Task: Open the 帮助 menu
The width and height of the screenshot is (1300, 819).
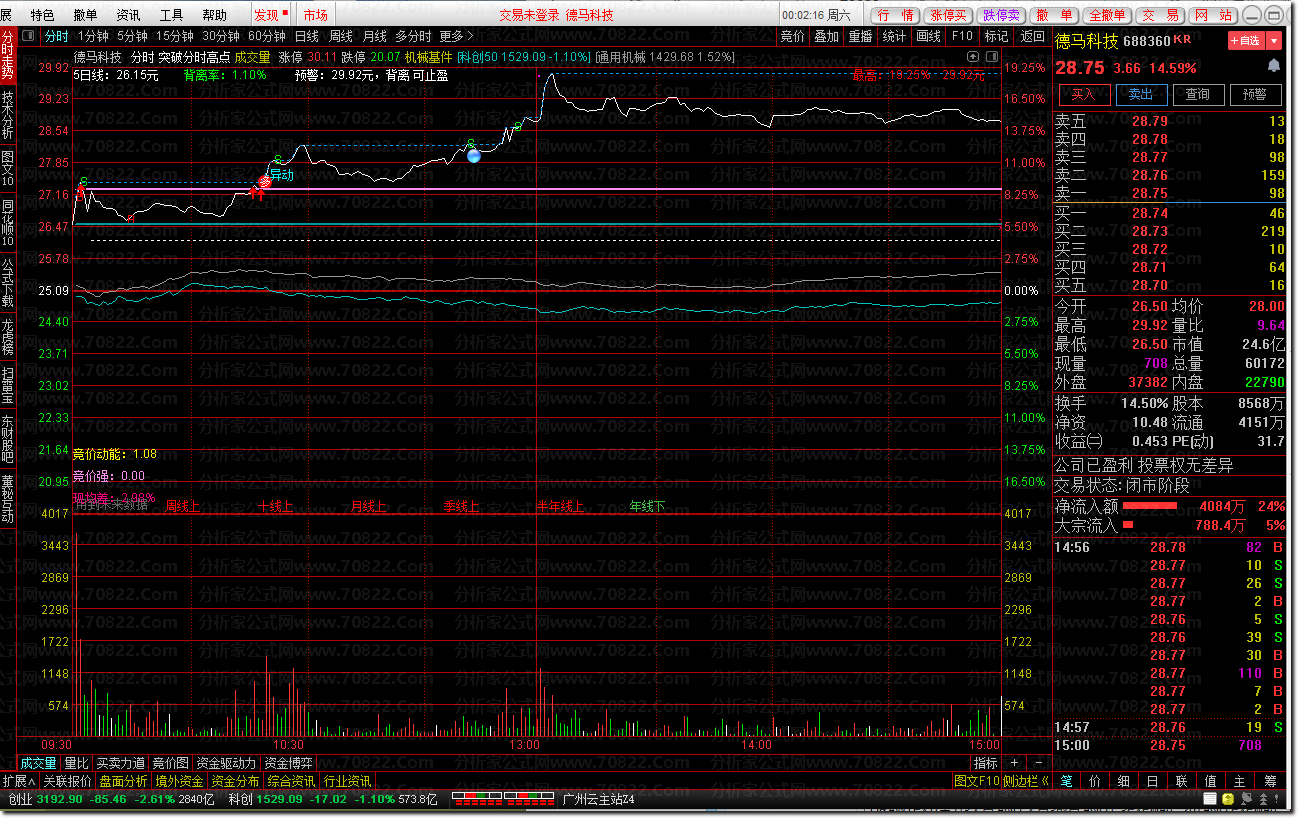Action: (x=214, y=15)
